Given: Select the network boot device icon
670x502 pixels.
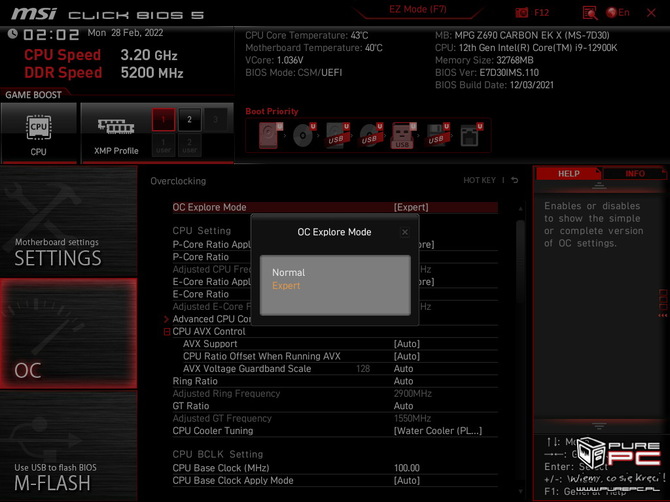Looking at the screenshot, I should pos(470,135).
